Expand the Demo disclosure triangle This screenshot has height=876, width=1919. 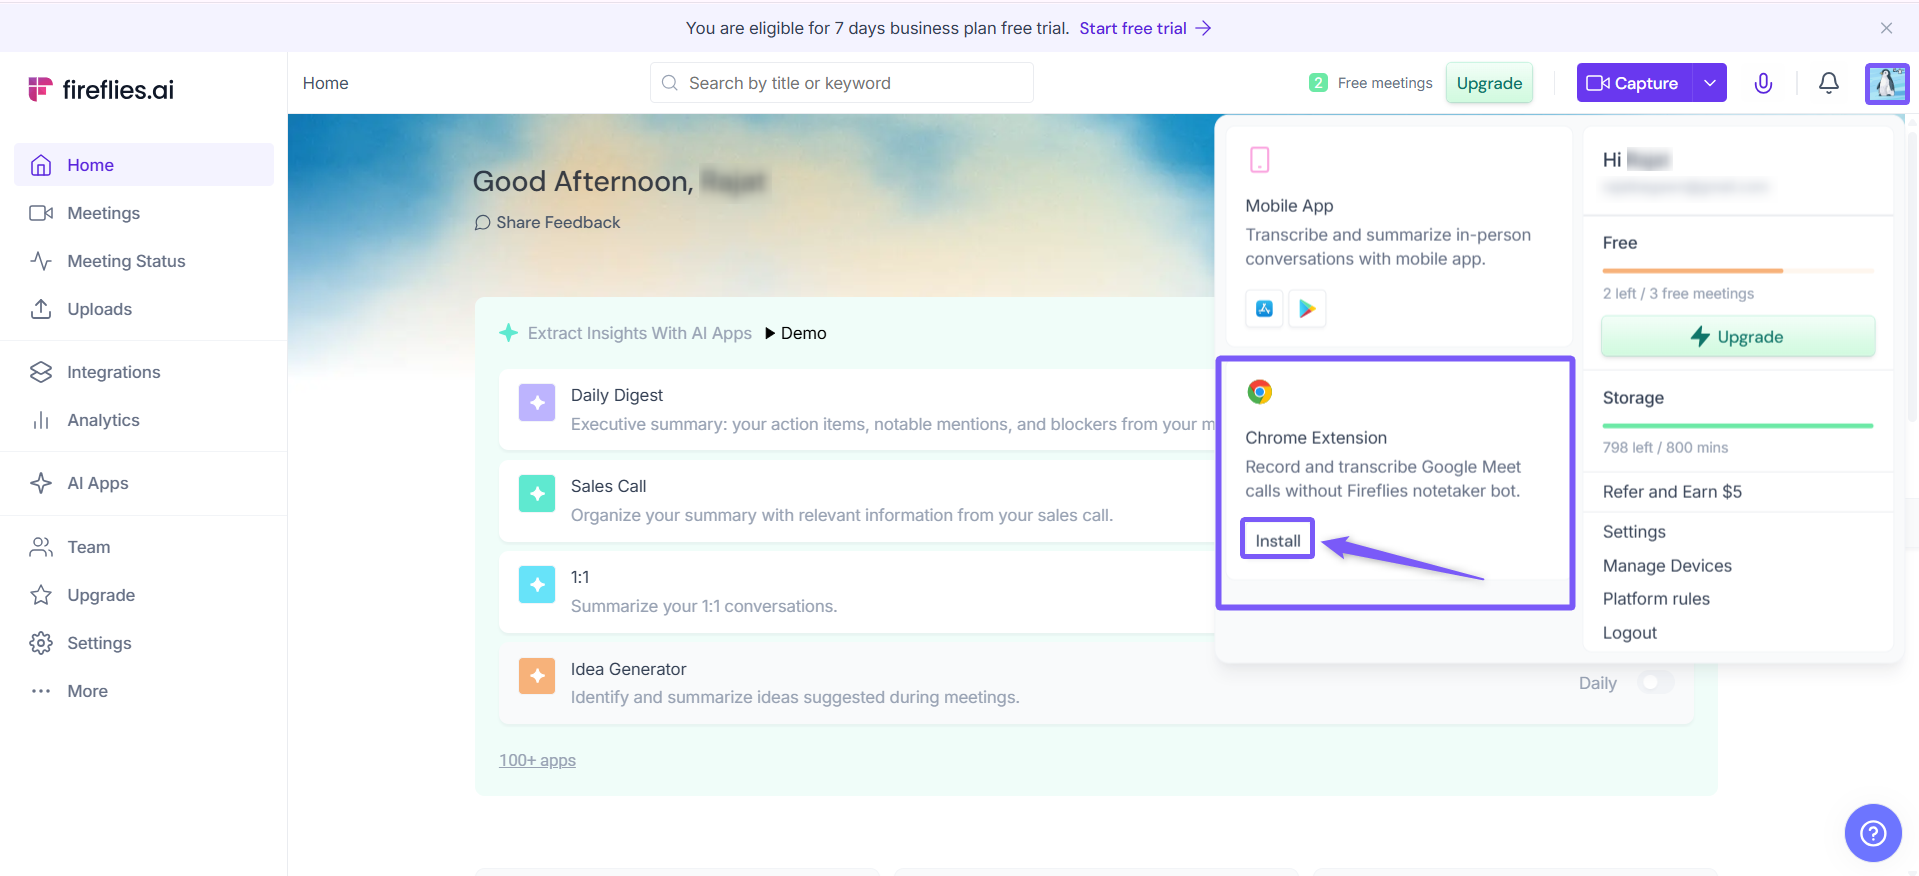pos(770,333)
